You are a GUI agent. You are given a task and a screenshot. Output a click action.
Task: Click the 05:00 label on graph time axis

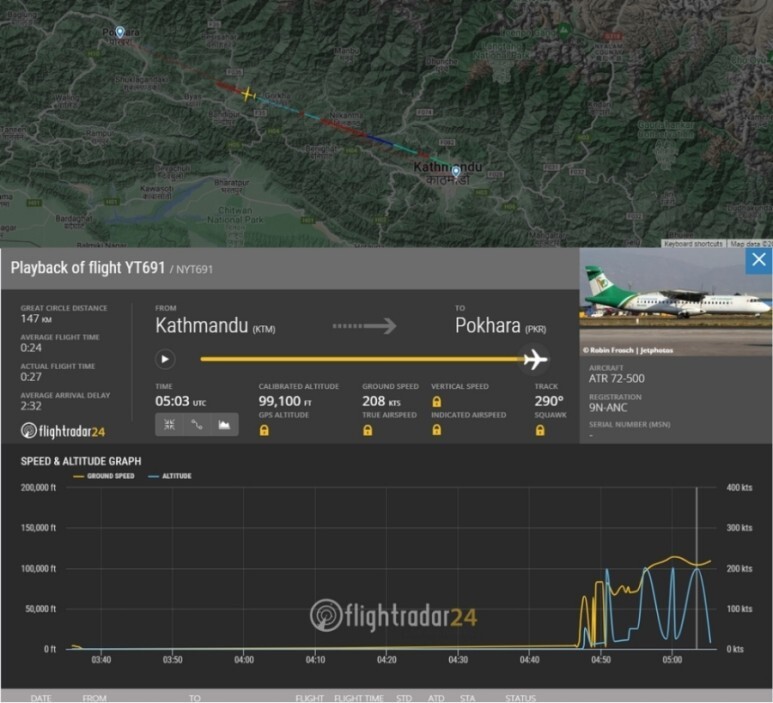tap(672, 660)
